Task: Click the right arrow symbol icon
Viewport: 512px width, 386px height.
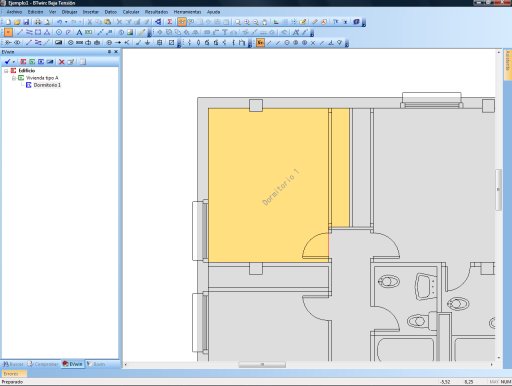Action: pyautogui.click(x=118, y=43)
